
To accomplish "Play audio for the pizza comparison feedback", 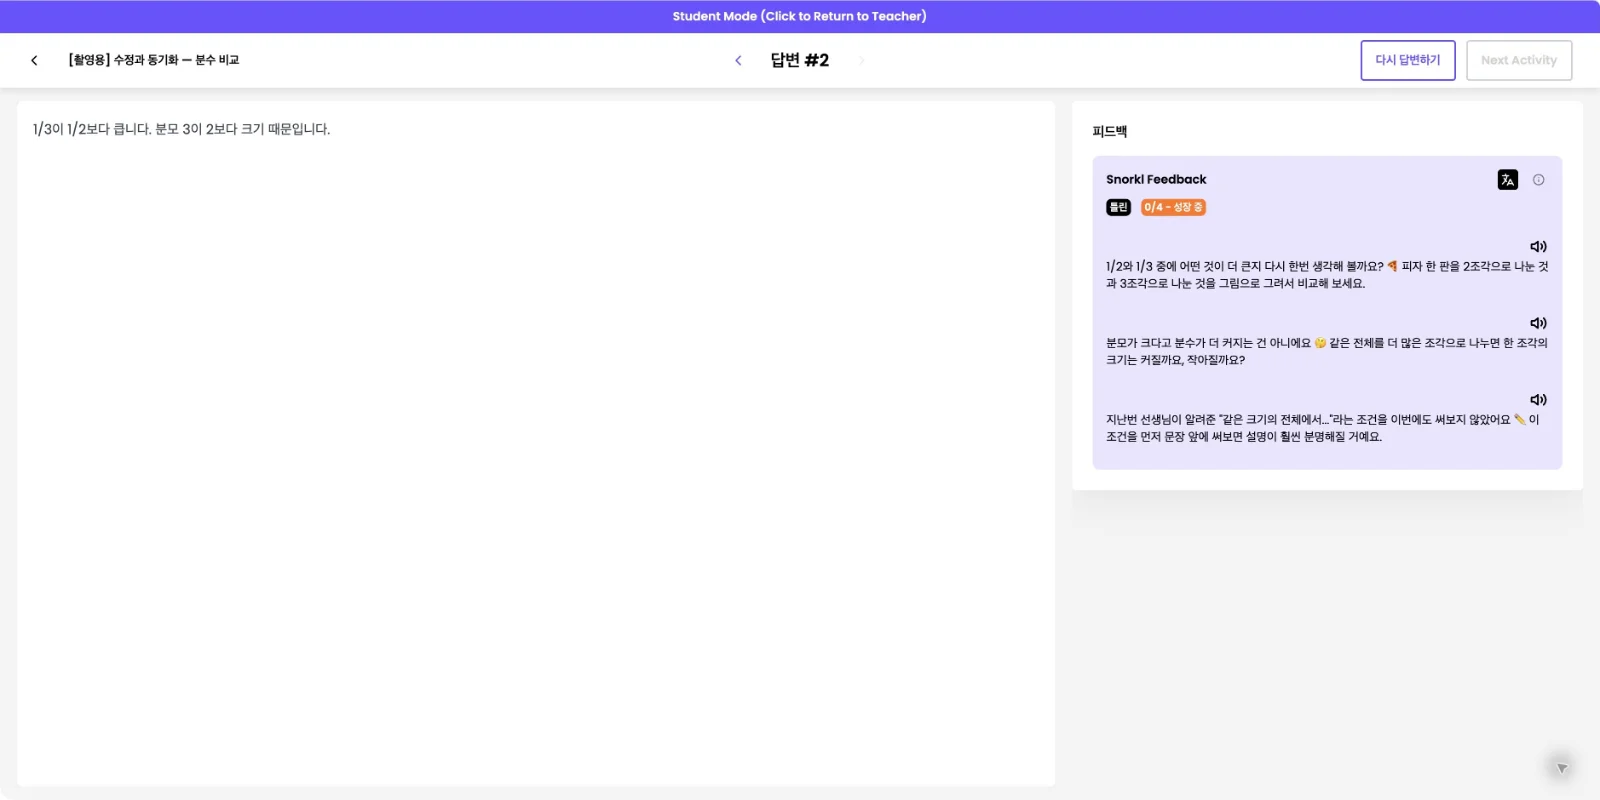I will [x=1538, y=246].
